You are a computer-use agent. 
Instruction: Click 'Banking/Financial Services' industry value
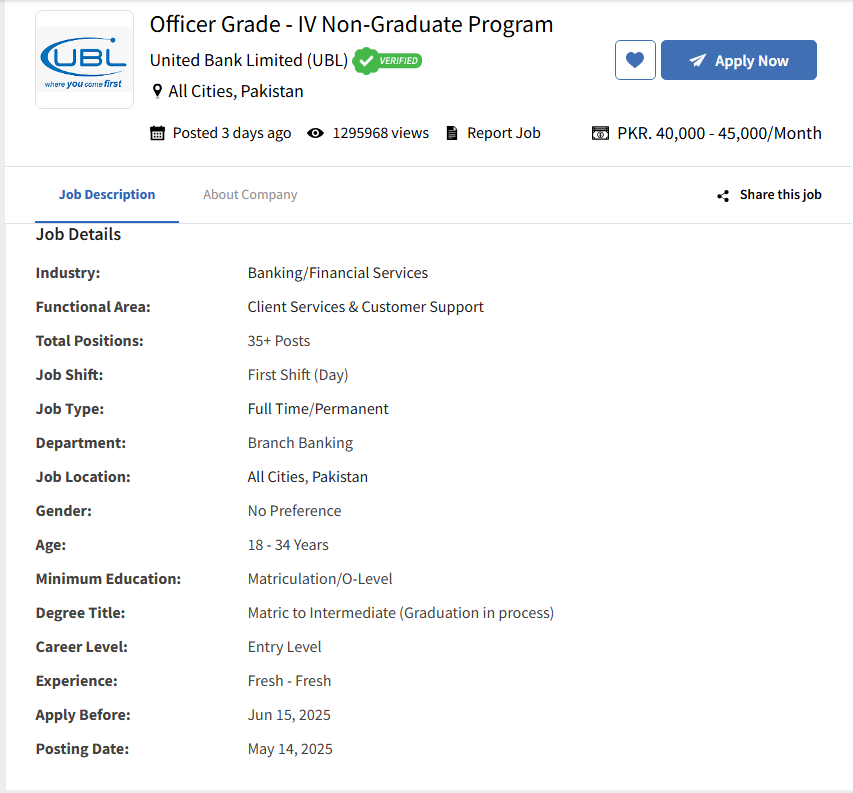(338, 272)
